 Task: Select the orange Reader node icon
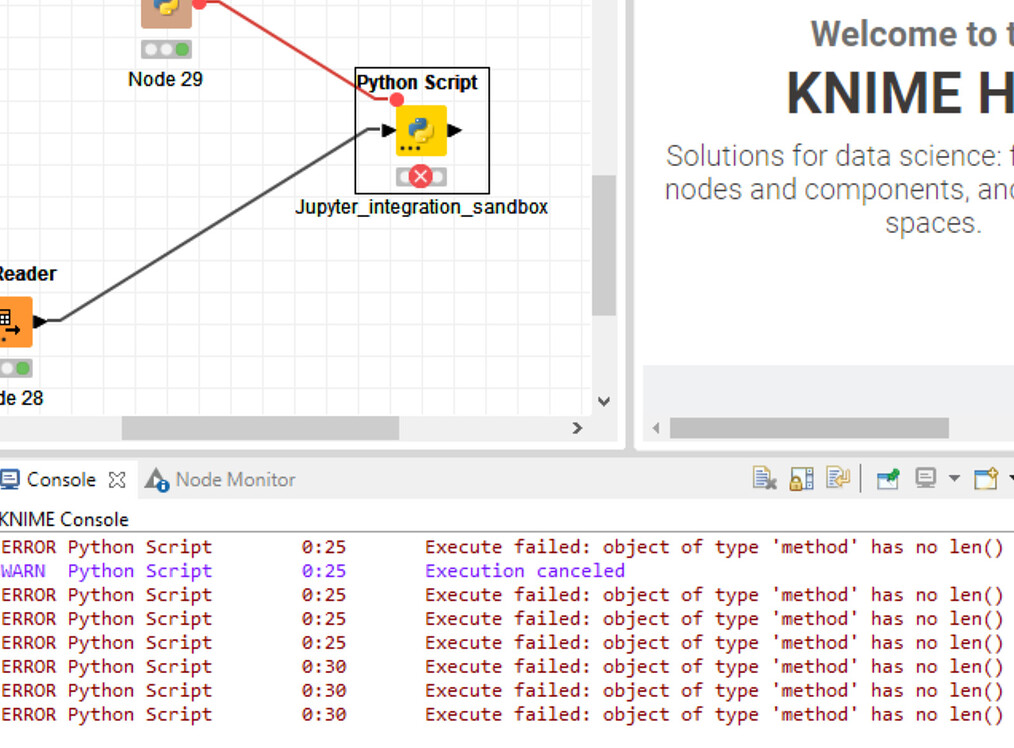pos(12,322)
